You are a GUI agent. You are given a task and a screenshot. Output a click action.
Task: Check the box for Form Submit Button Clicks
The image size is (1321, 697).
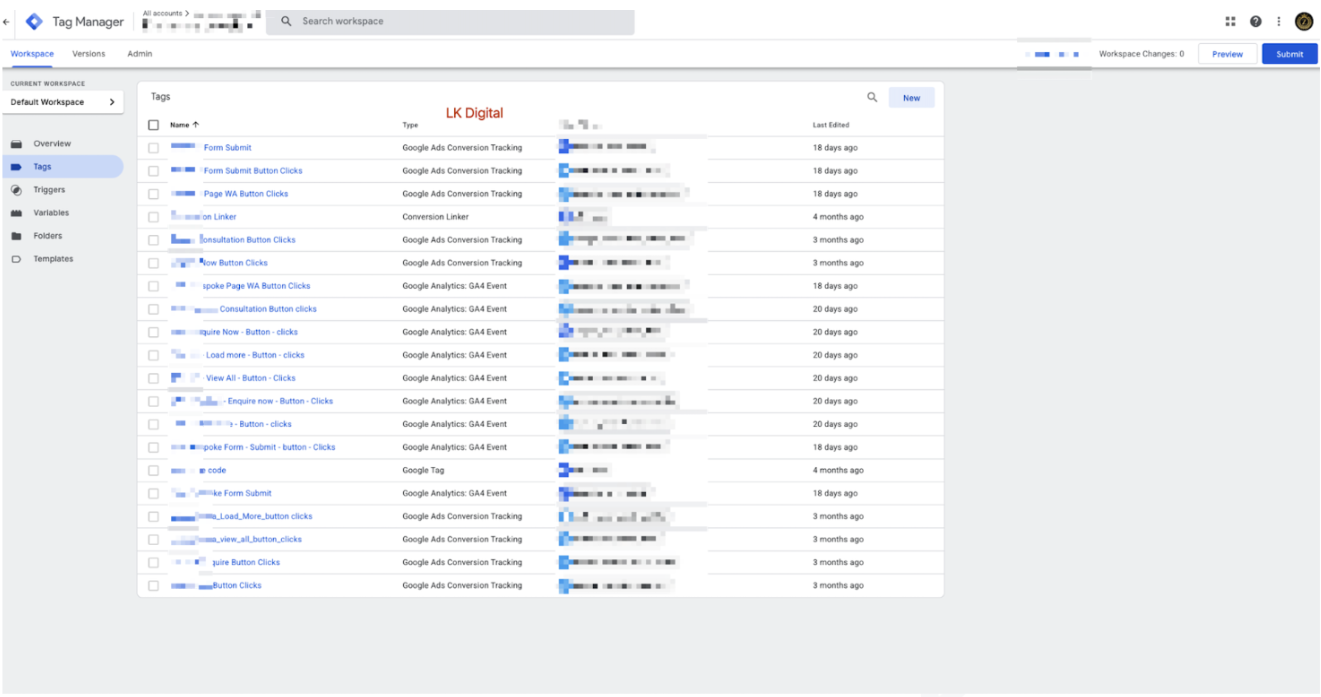click(x=153, y=171)
